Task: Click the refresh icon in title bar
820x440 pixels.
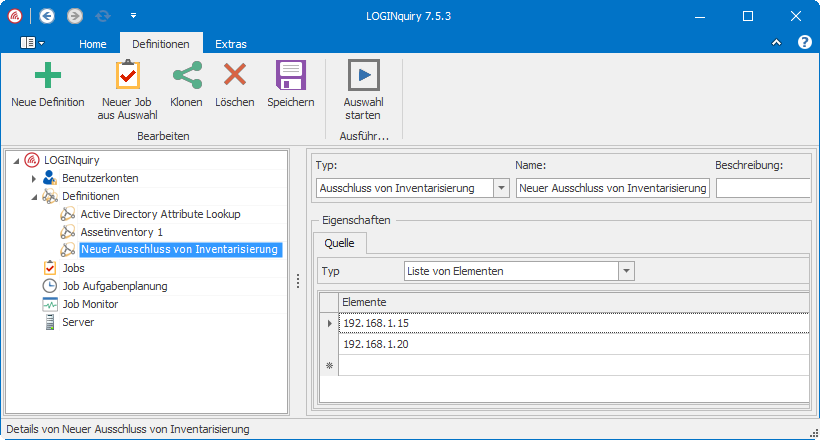Action: pyautogui.click(x=102, y=16)
